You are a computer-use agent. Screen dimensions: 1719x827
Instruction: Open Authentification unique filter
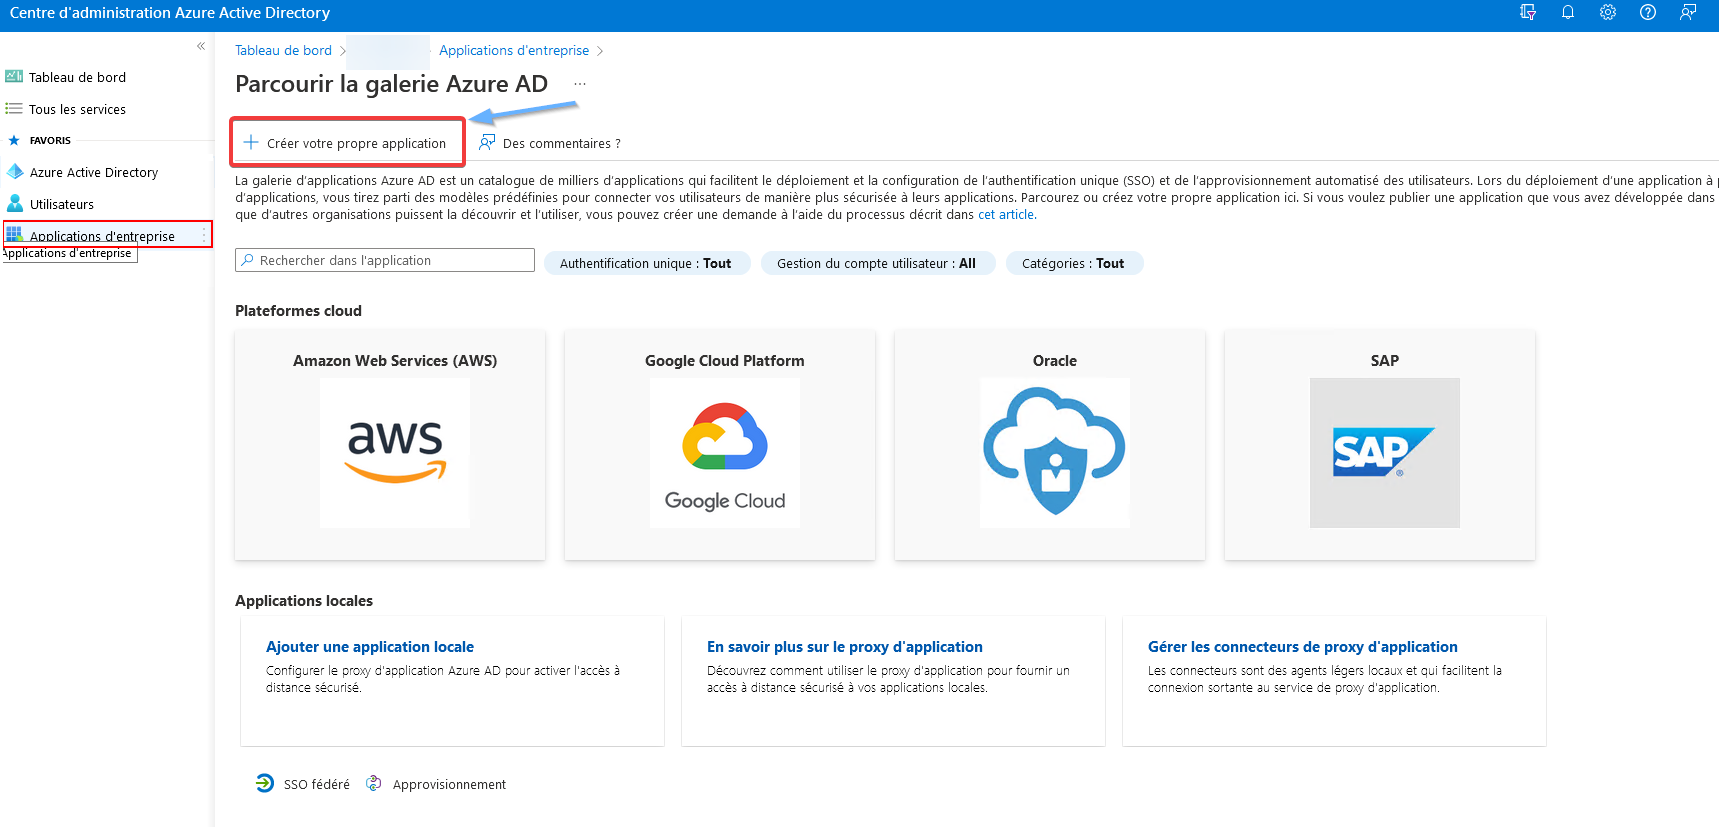click(646, 264)
